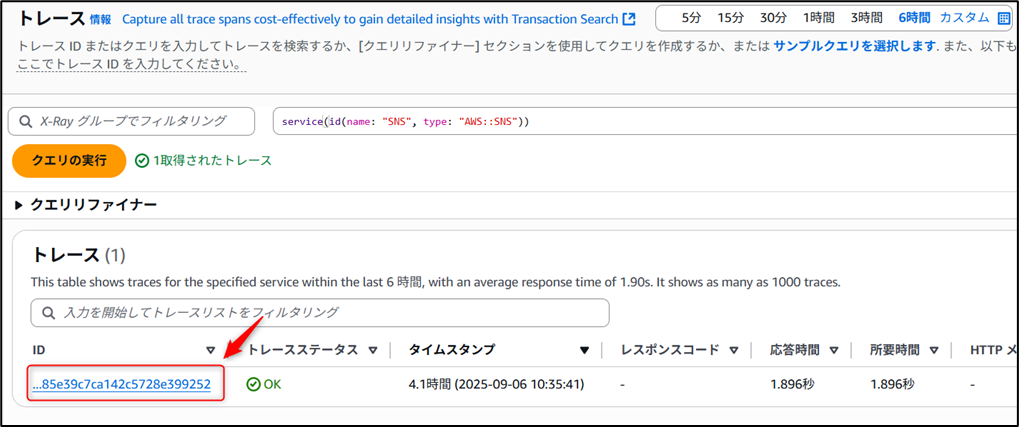Click the search icon in X-Ray group filter
The width and height of the screenshot is (1019, 427).
tap(24, 121)
